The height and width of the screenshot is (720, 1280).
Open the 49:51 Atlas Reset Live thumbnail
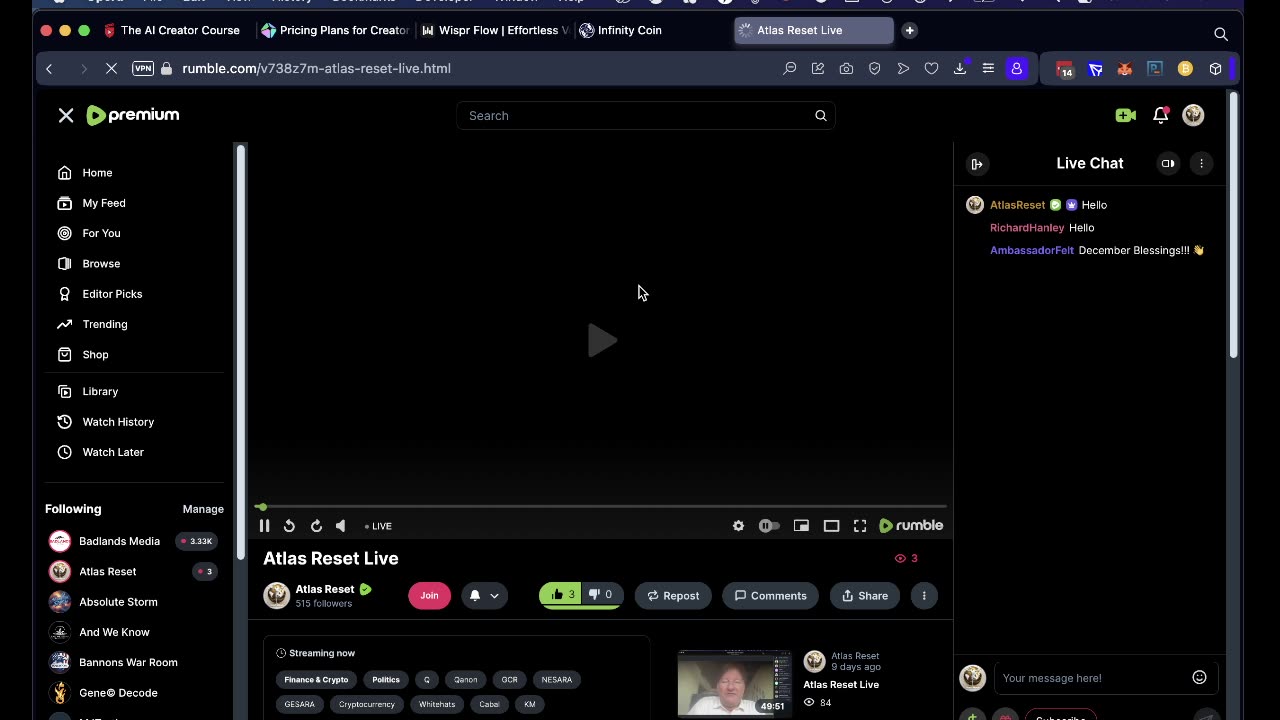pyautogui.click(x=734, y=683)
